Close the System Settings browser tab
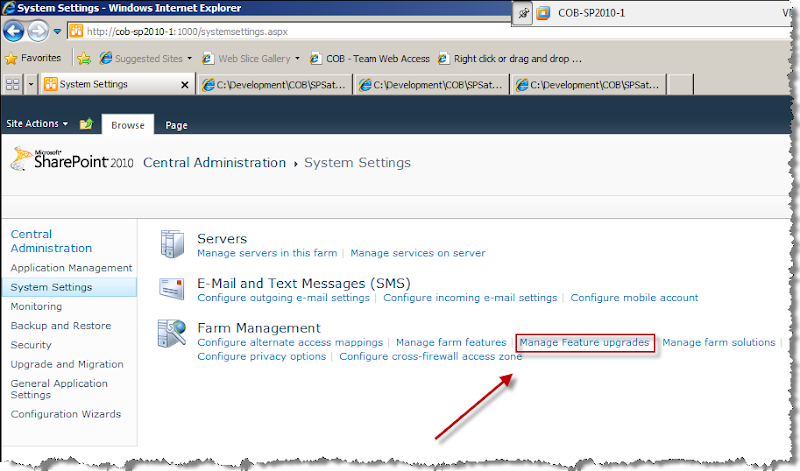Screen dimensions: 800x471 click(x=185, y=85)
